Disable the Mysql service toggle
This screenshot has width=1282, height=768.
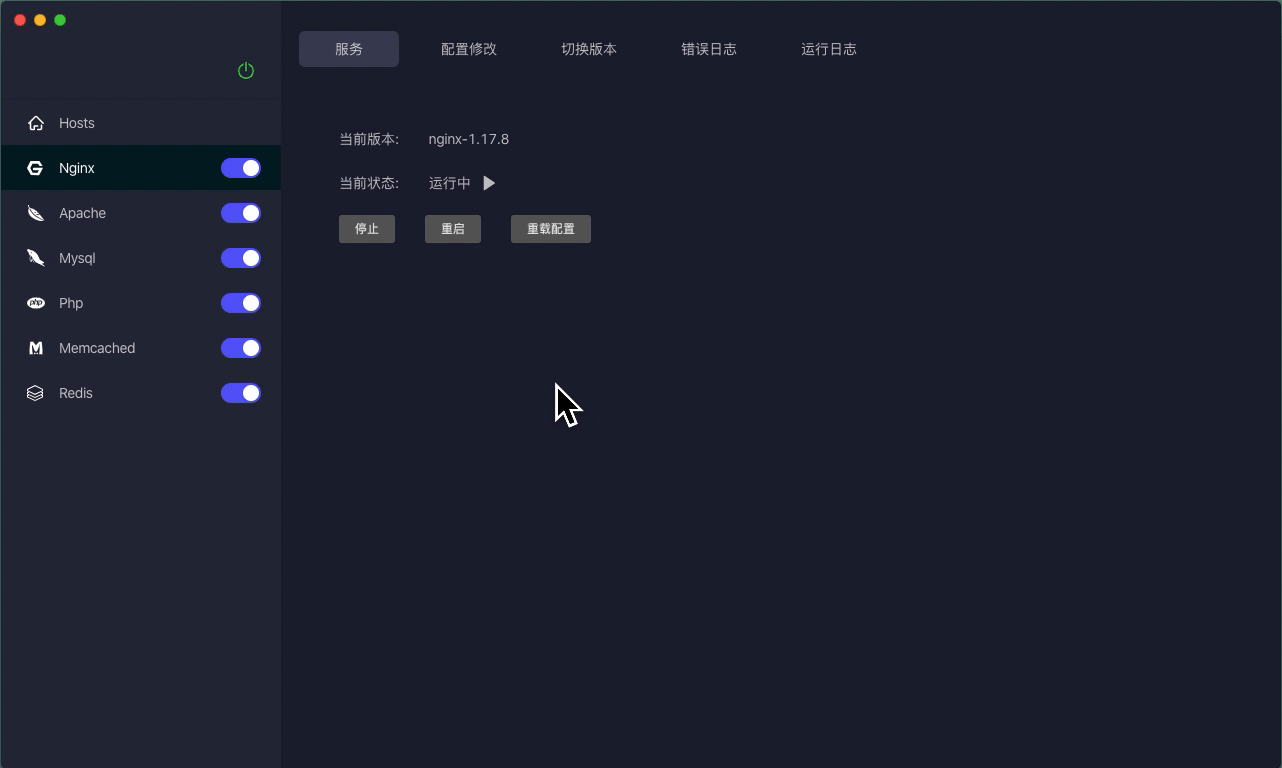point(240,257)
